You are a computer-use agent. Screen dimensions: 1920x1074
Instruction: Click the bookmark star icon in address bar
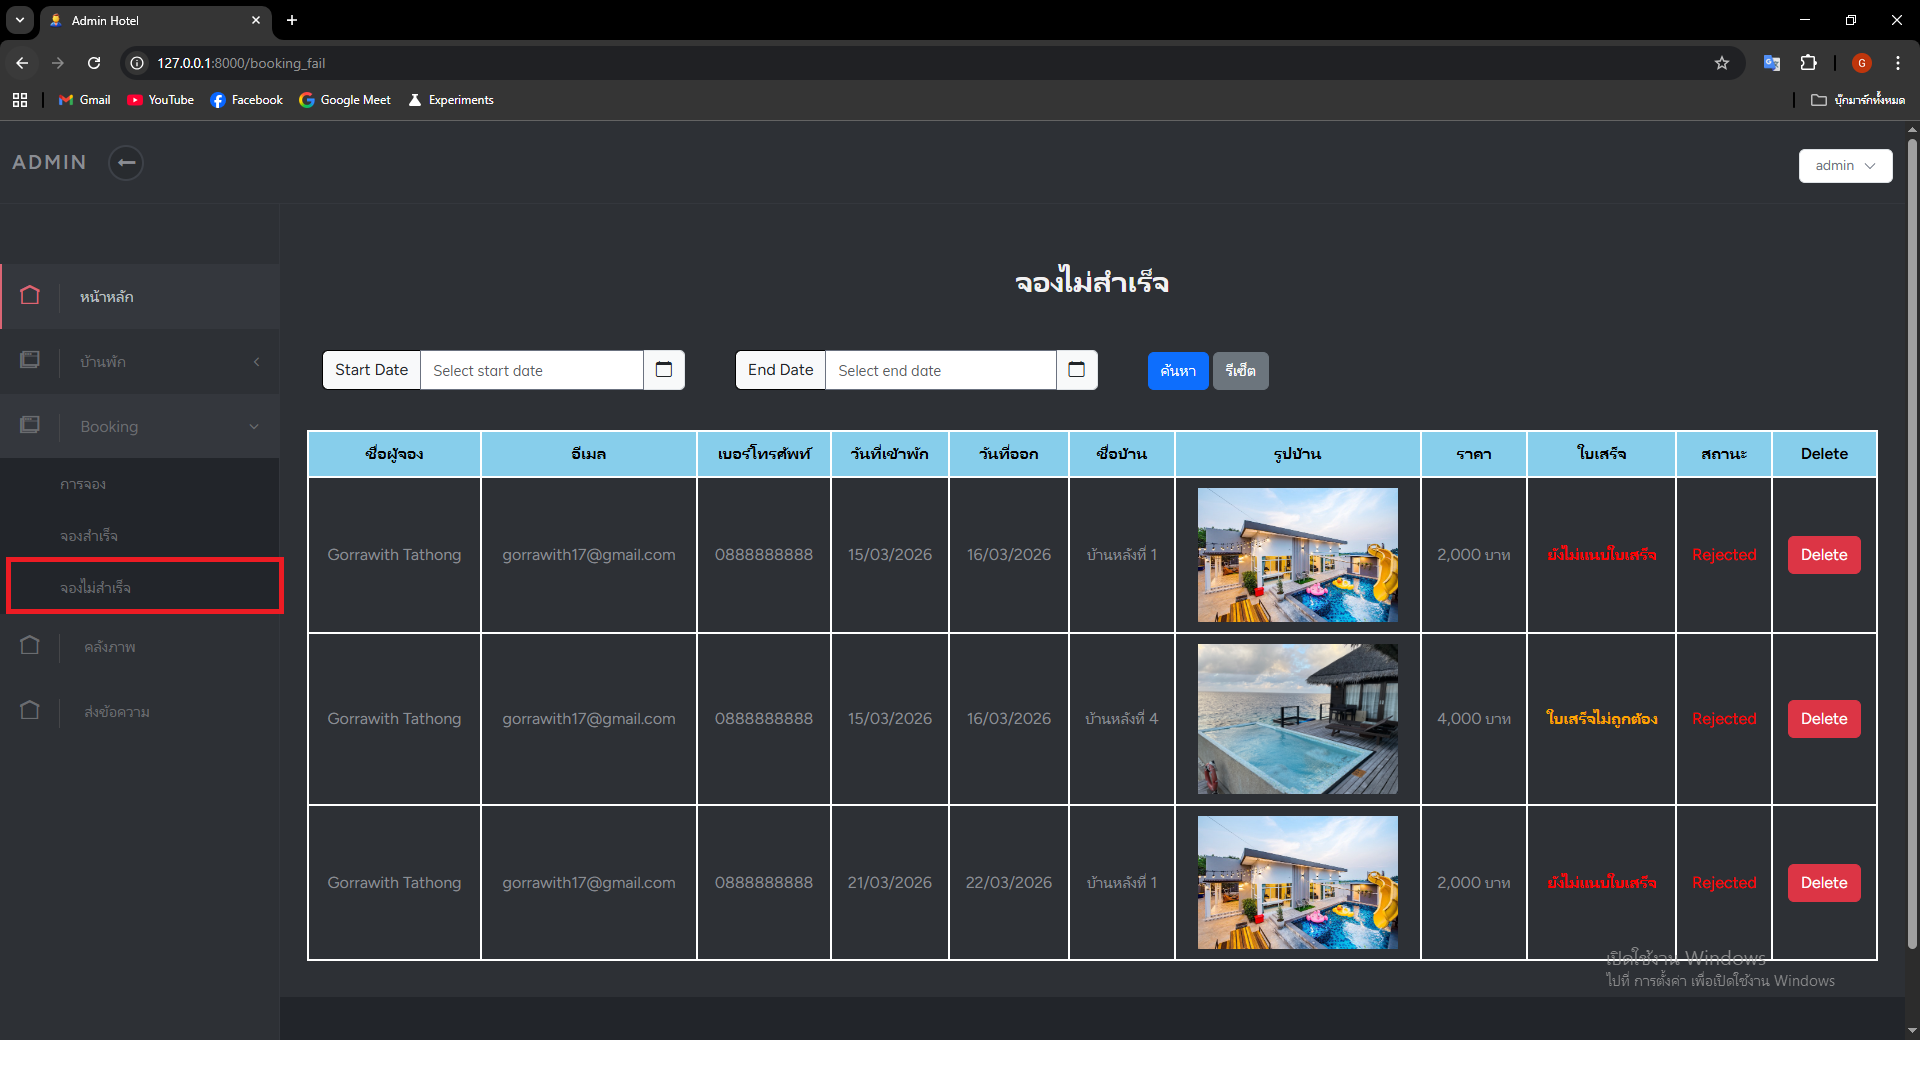point(1722,63)
